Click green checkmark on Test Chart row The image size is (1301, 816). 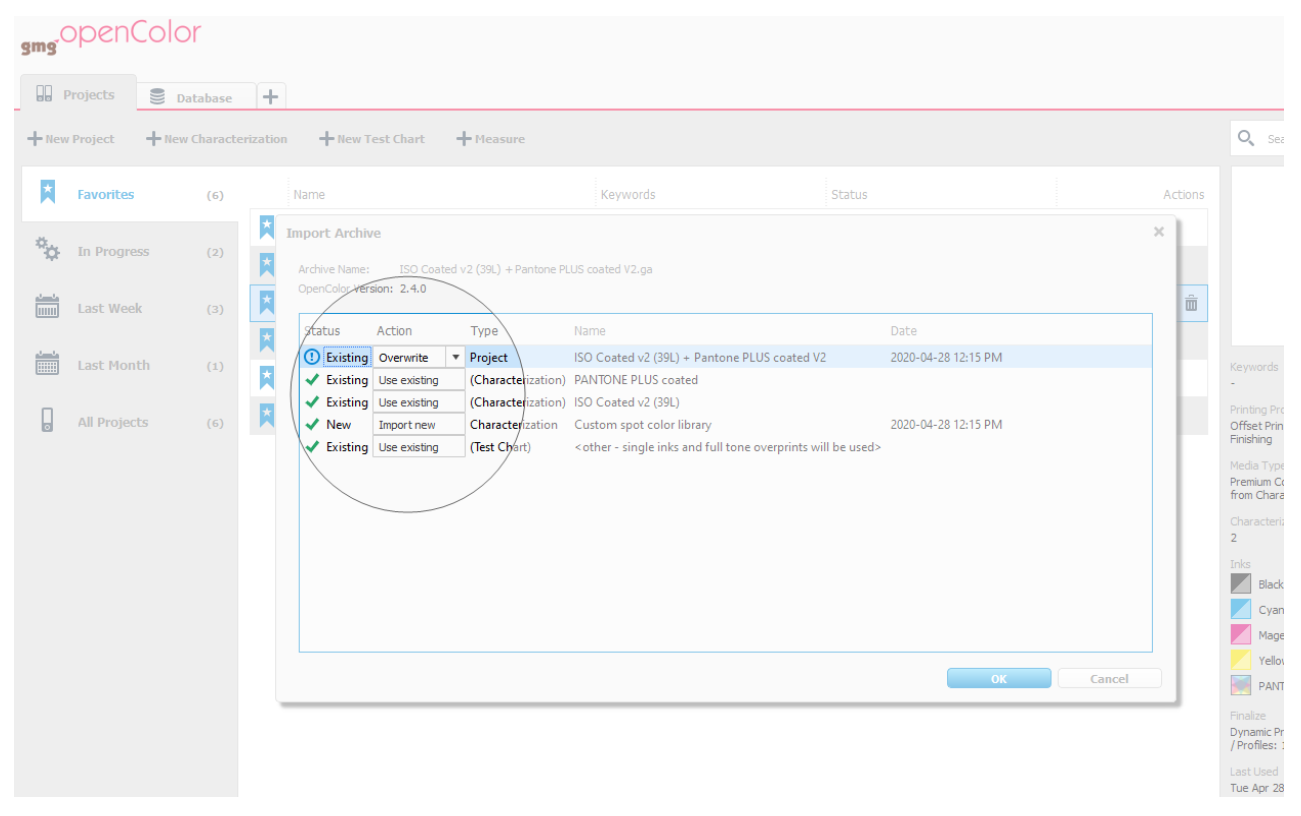tap(313, 447)
